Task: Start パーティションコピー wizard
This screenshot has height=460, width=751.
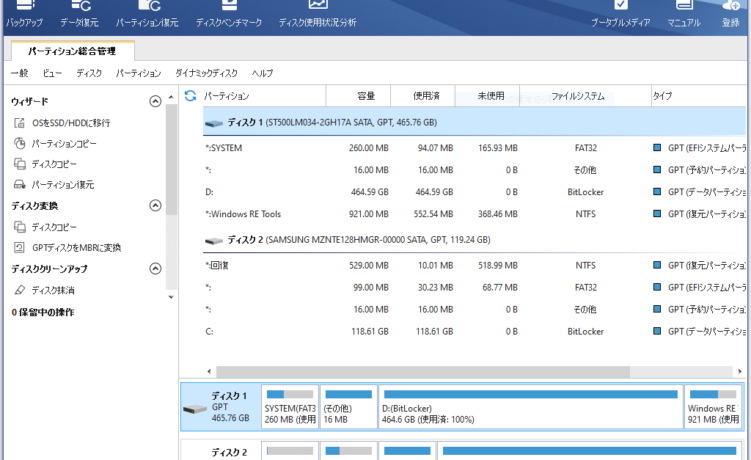Action: (x=55, y=143)
